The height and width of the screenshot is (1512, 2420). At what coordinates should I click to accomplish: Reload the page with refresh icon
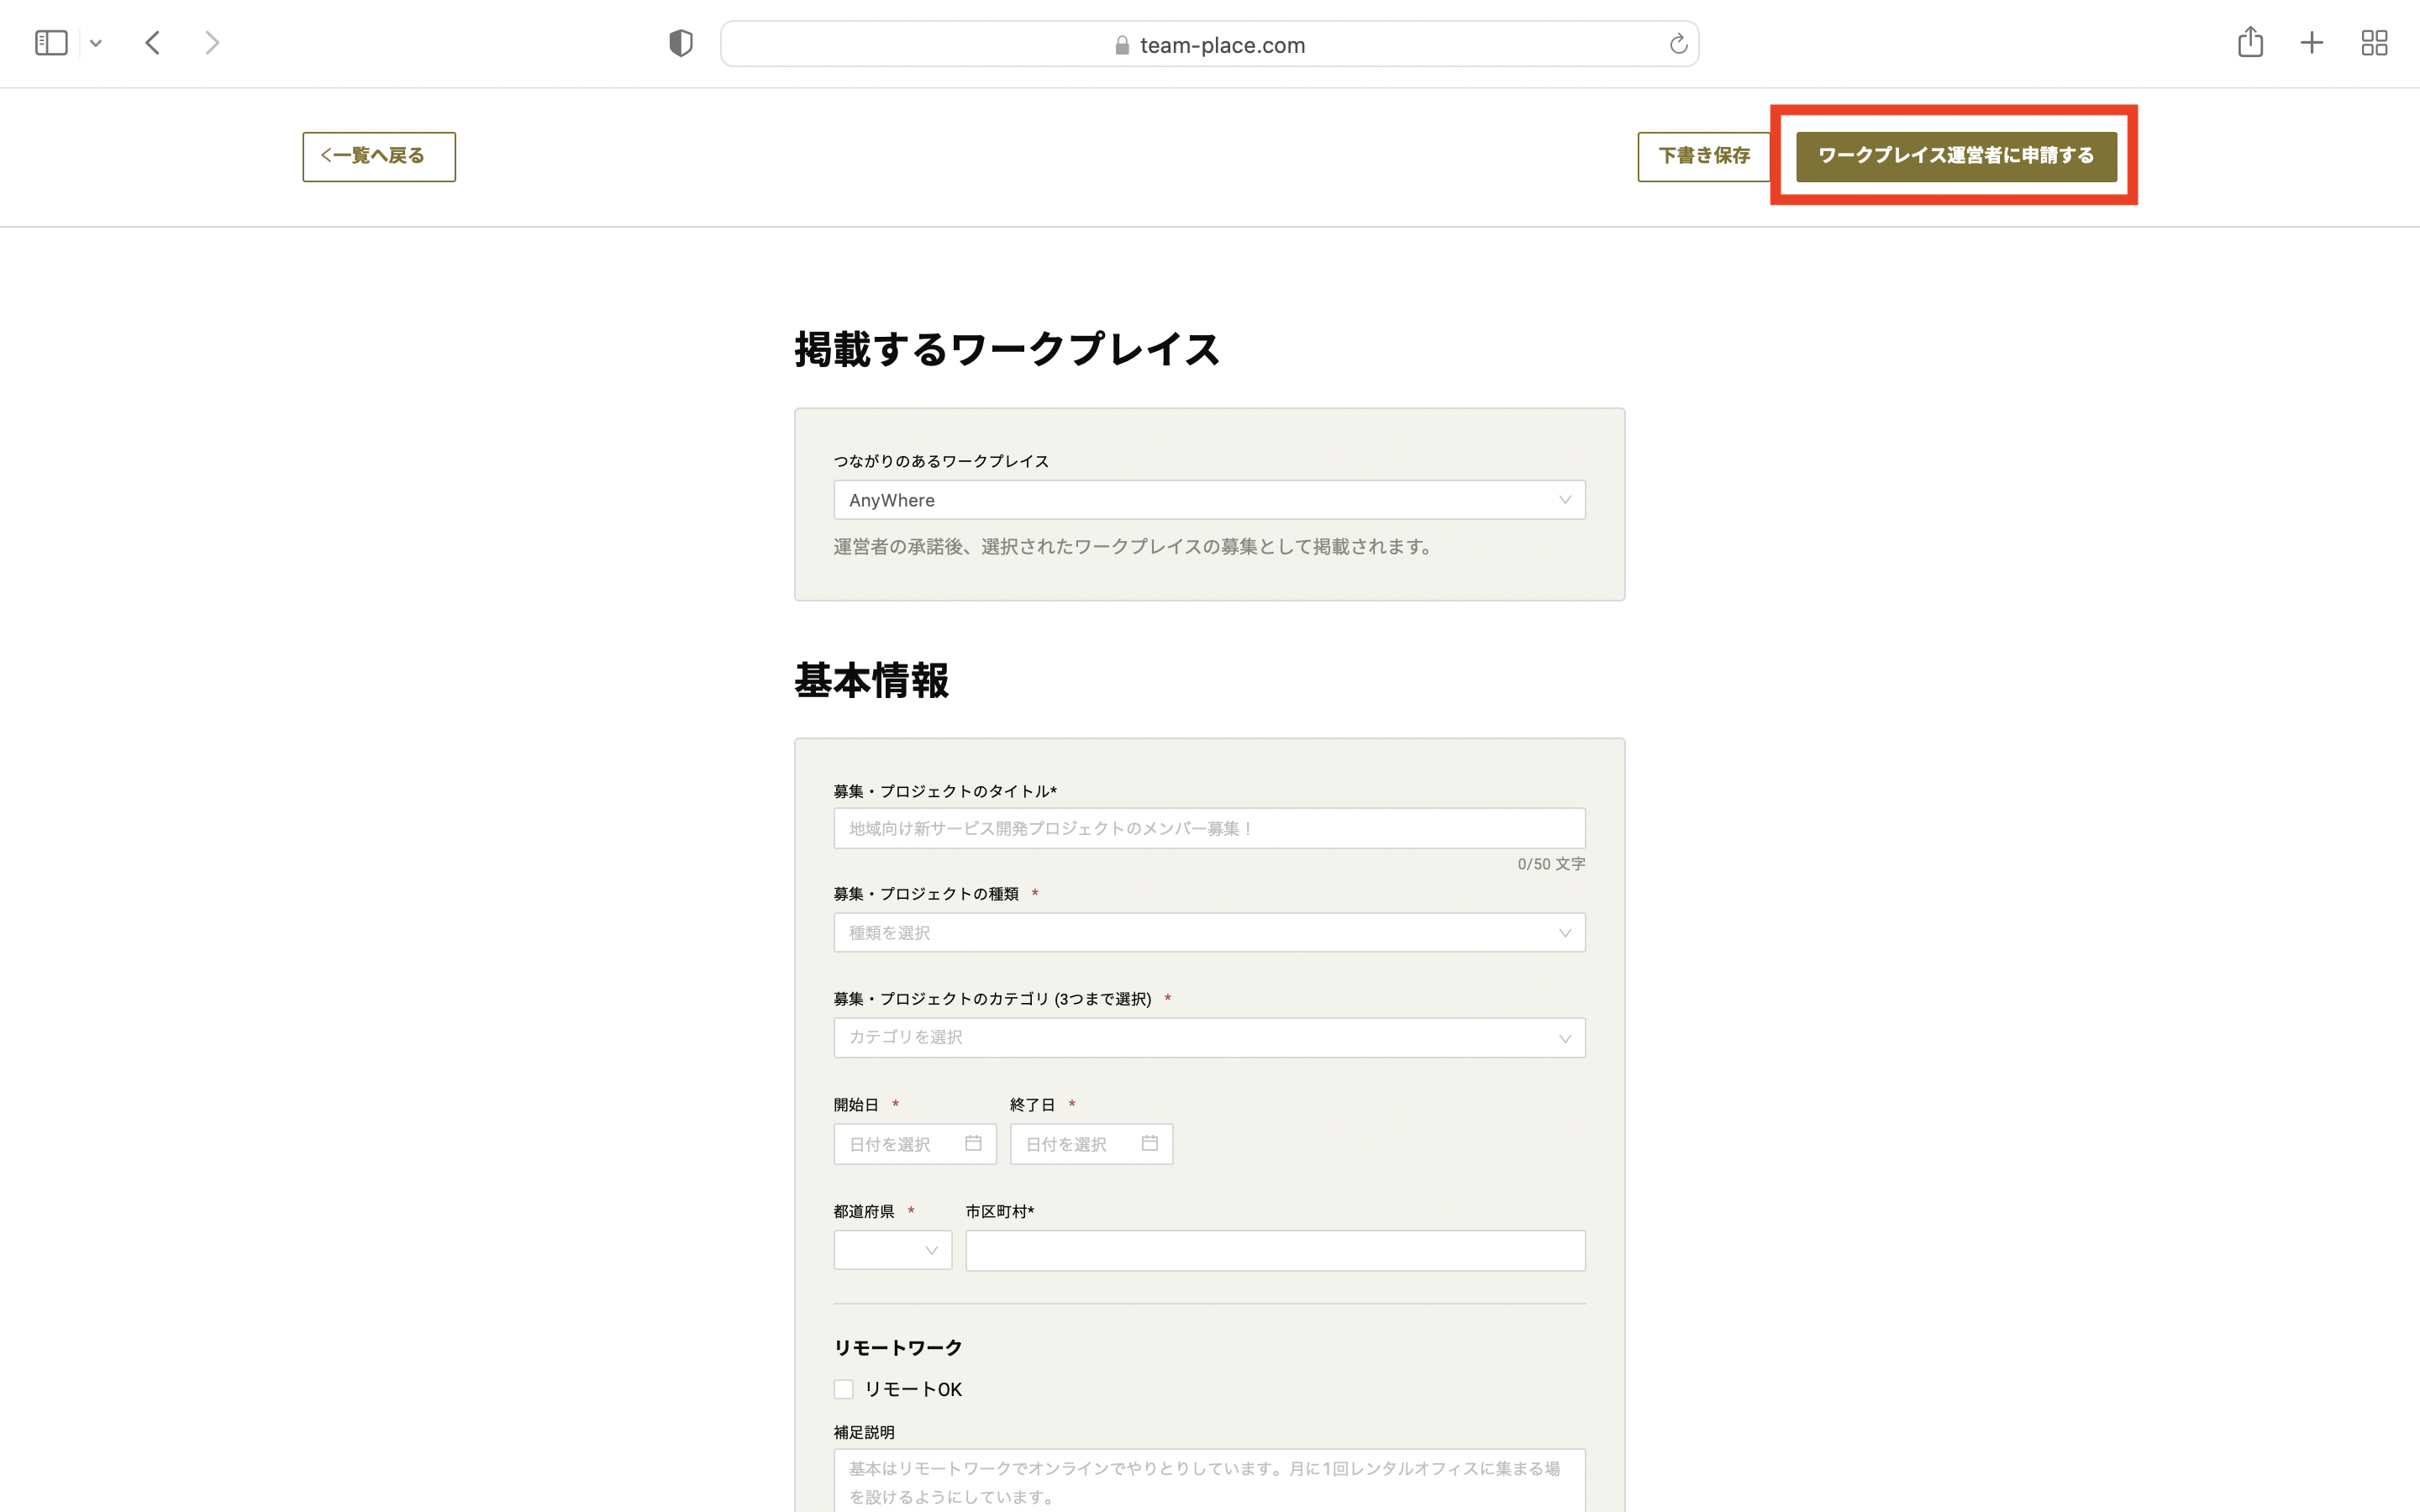coord(1678,44)
